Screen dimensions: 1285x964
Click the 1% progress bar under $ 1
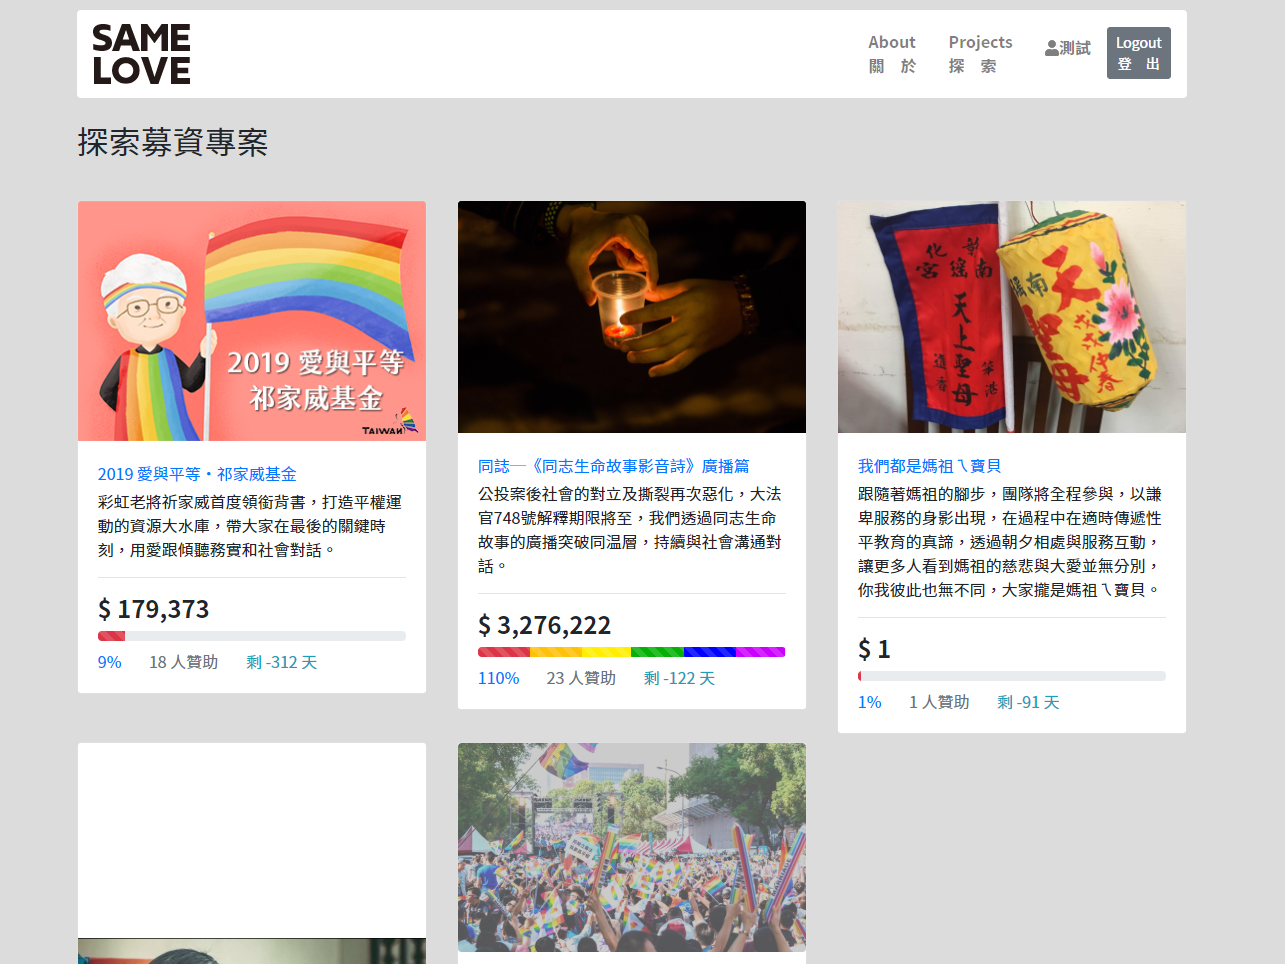click(x=1012, y=676)
